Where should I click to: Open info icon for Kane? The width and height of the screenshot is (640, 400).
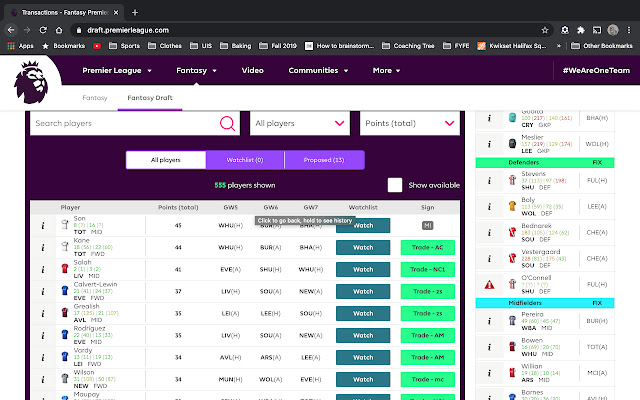43,248
